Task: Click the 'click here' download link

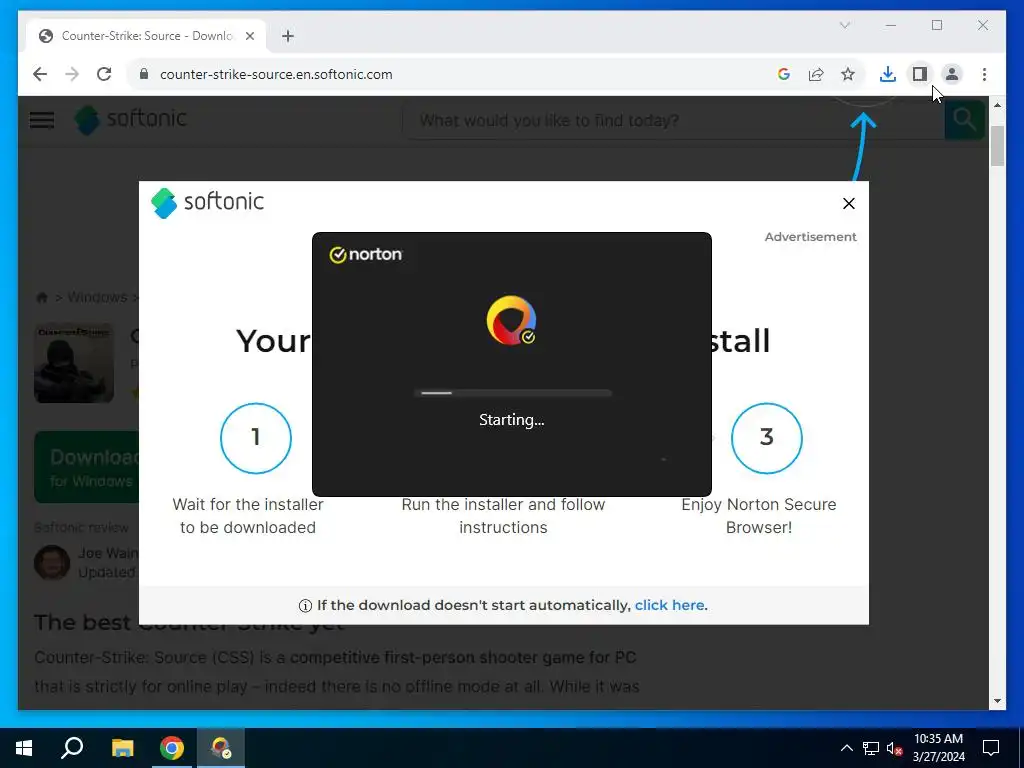Action: 669,605
